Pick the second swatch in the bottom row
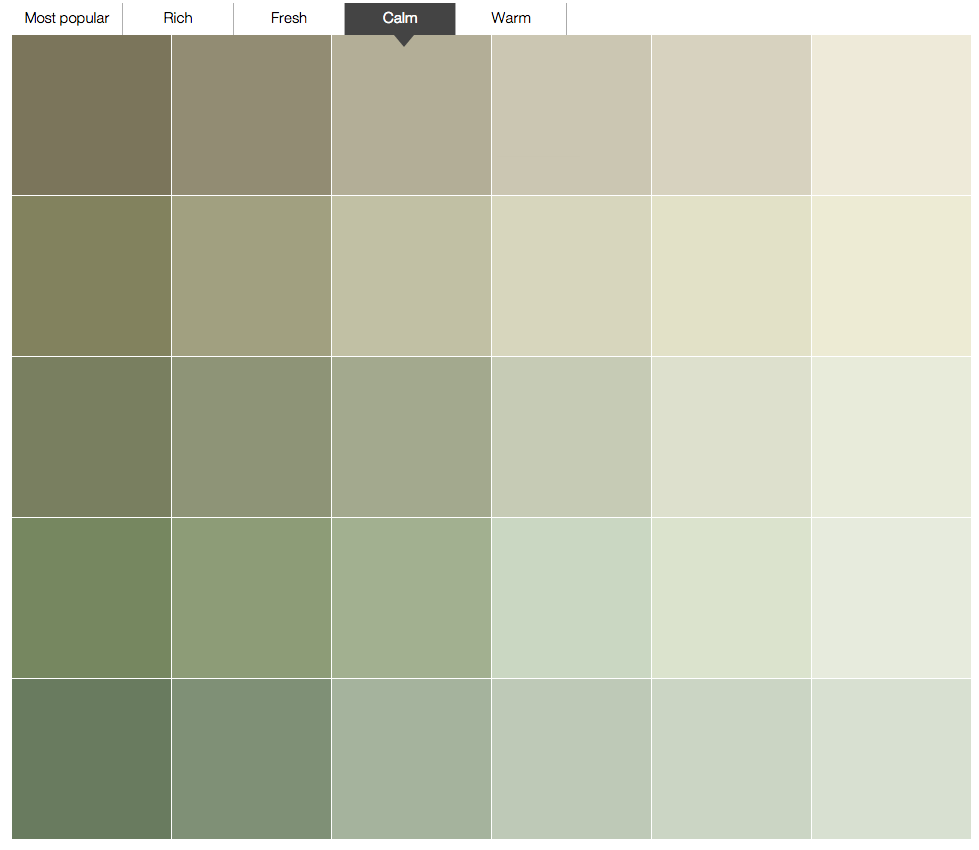 point(251,759)
